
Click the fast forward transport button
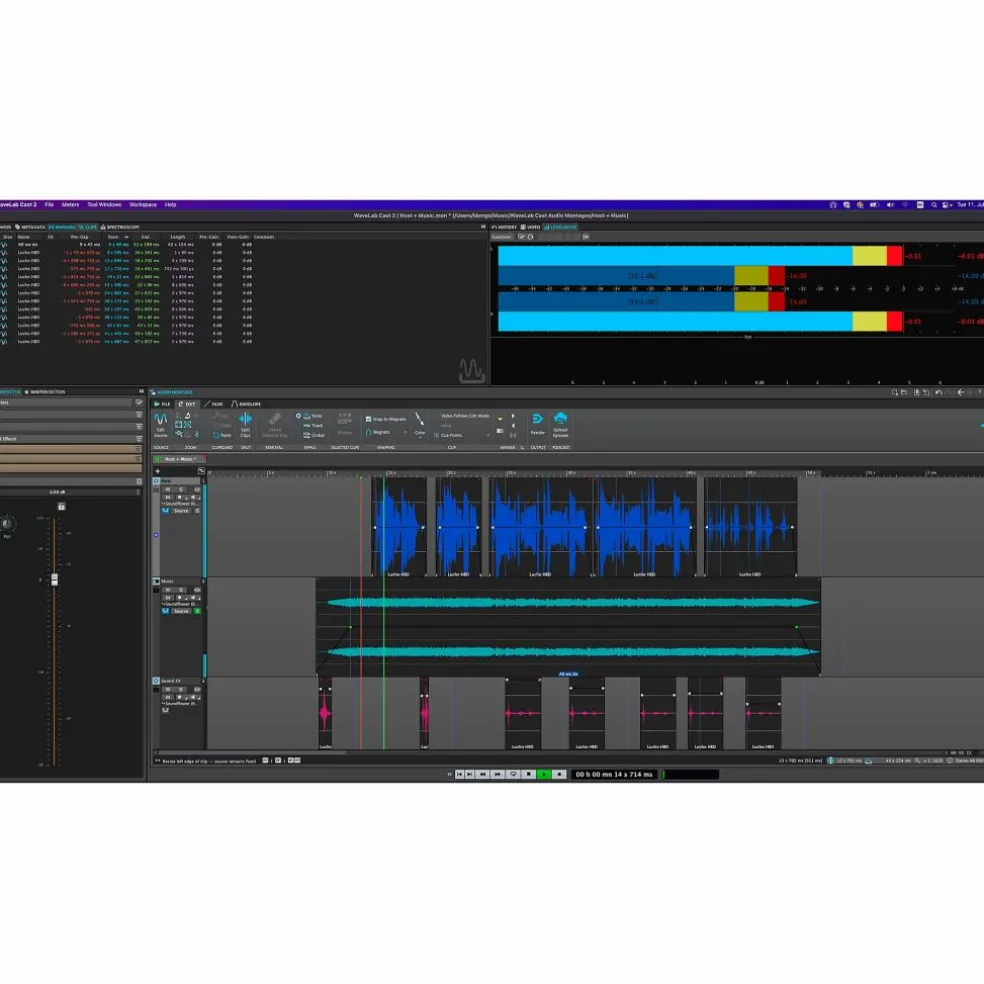pos(498,774)
